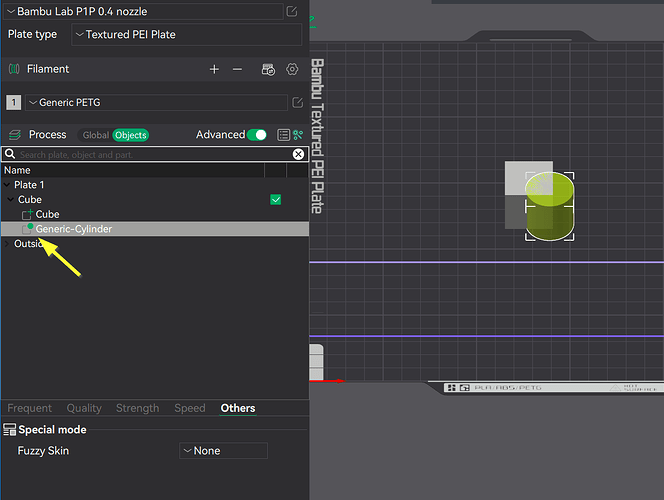Click the AMS filament sync icon
The height and width of the screenshot is (500, 664).
(x=268, y=69)
